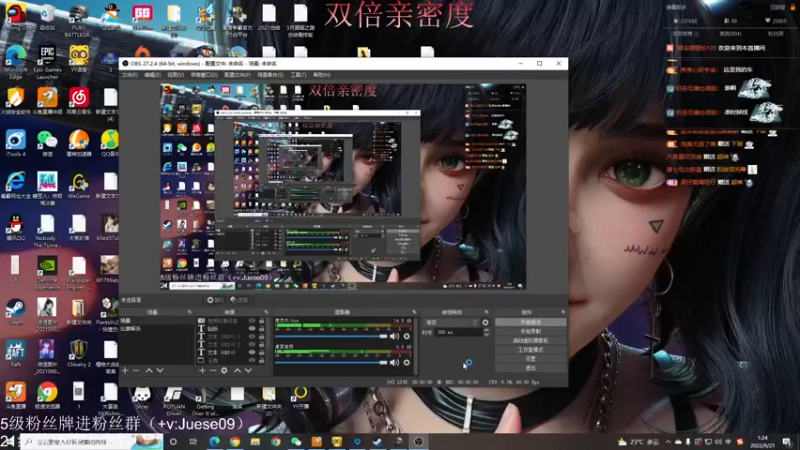
Task: Open GeForce Experience desktop icon
Action: pyautogui.click(x=47, y=273)
